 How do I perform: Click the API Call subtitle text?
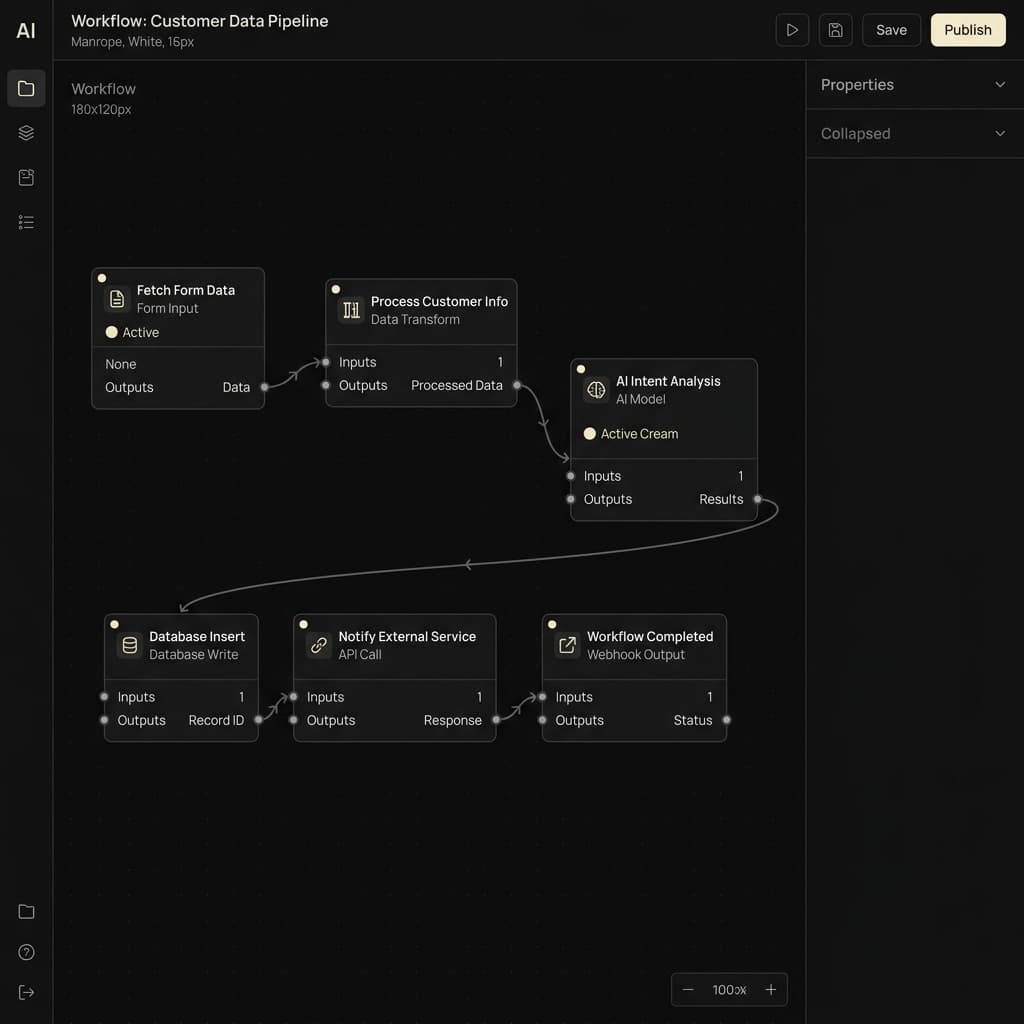coord(360,654)
